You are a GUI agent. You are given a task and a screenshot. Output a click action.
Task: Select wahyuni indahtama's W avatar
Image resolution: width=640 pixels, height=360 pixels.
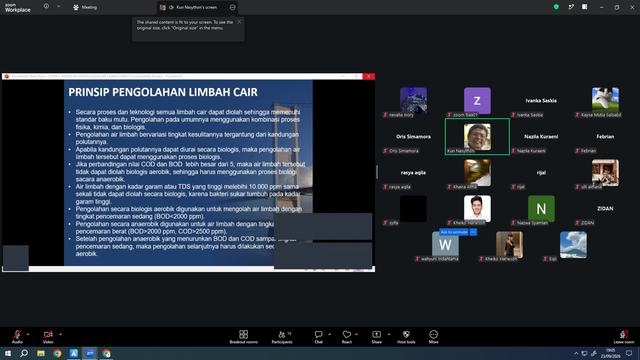pyautogui.click(x=445, y=244)
